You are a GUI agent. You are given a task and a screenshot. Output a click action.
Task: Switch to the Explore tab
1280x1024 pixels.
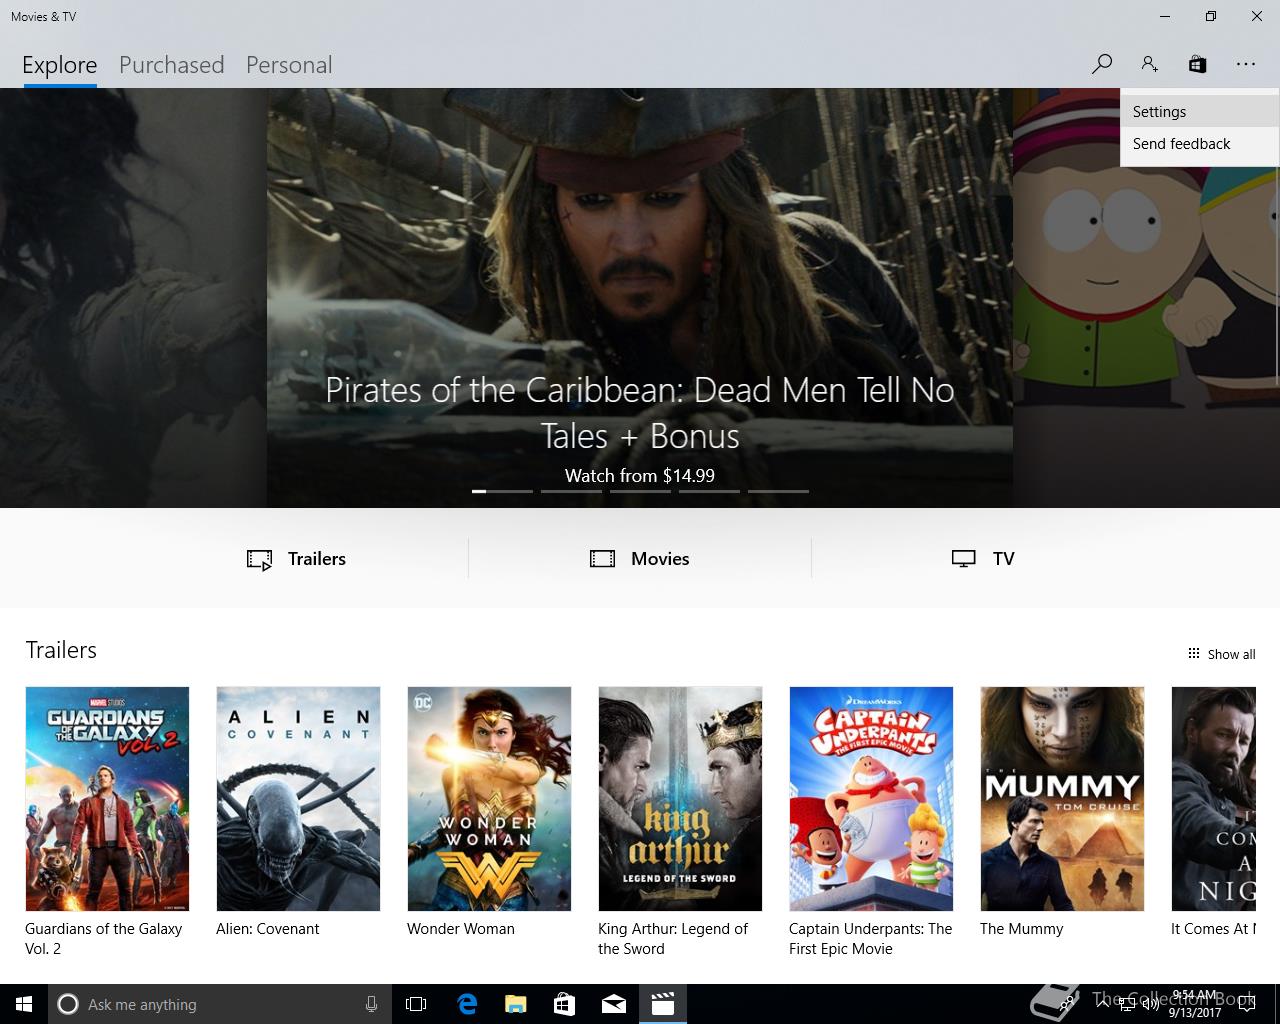tap(60, 65)
